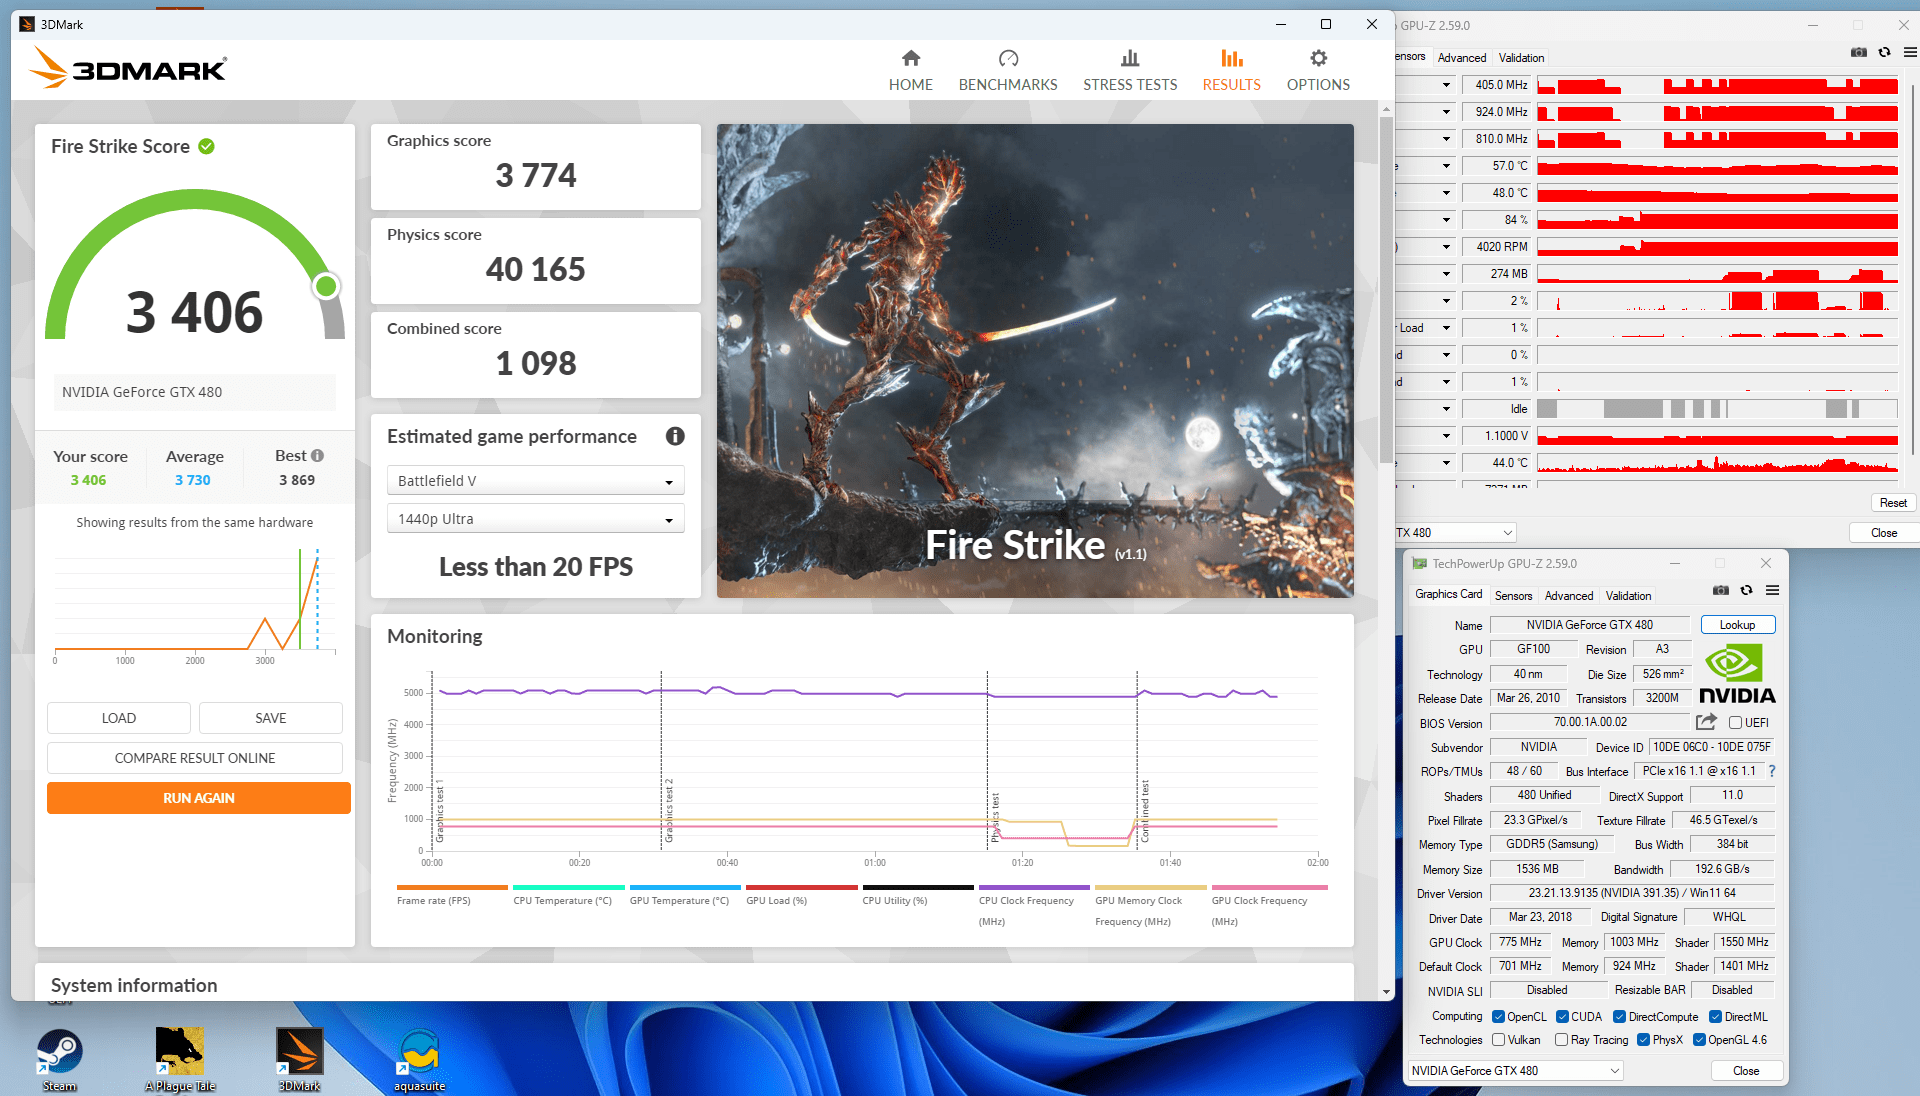The height and width of the screenshot is (1096, 1920).
Task: Open GPU selector dropdown in Graphics Card window
Action: (x=1515, y=1070)
